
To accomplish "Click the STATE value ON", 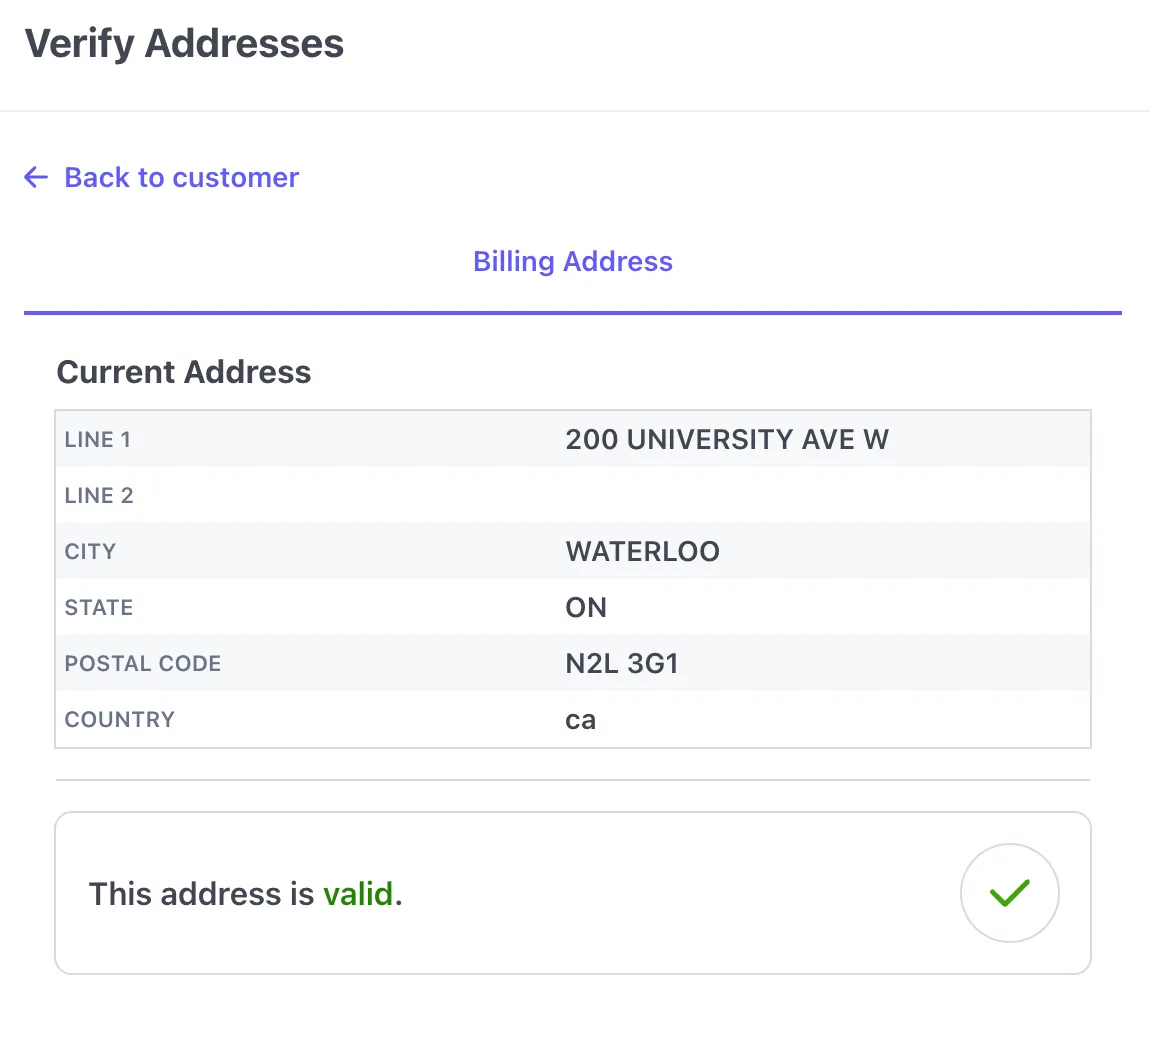I will [x=586, y=607].
